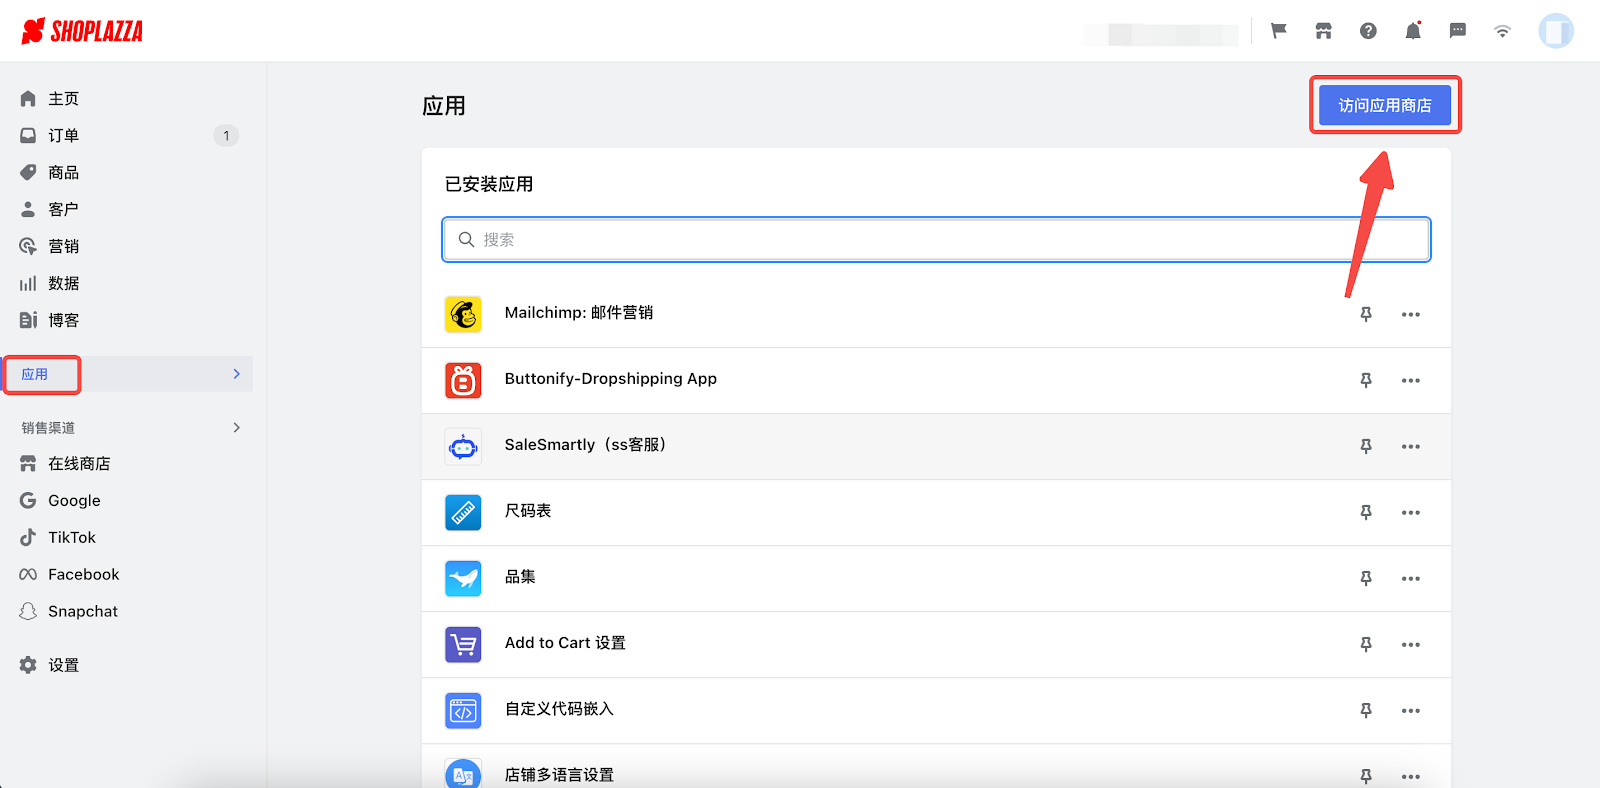This screenshot has width=1600, height=788.
Task: Open the 品集 whale icon
Action: pos(463,579)
